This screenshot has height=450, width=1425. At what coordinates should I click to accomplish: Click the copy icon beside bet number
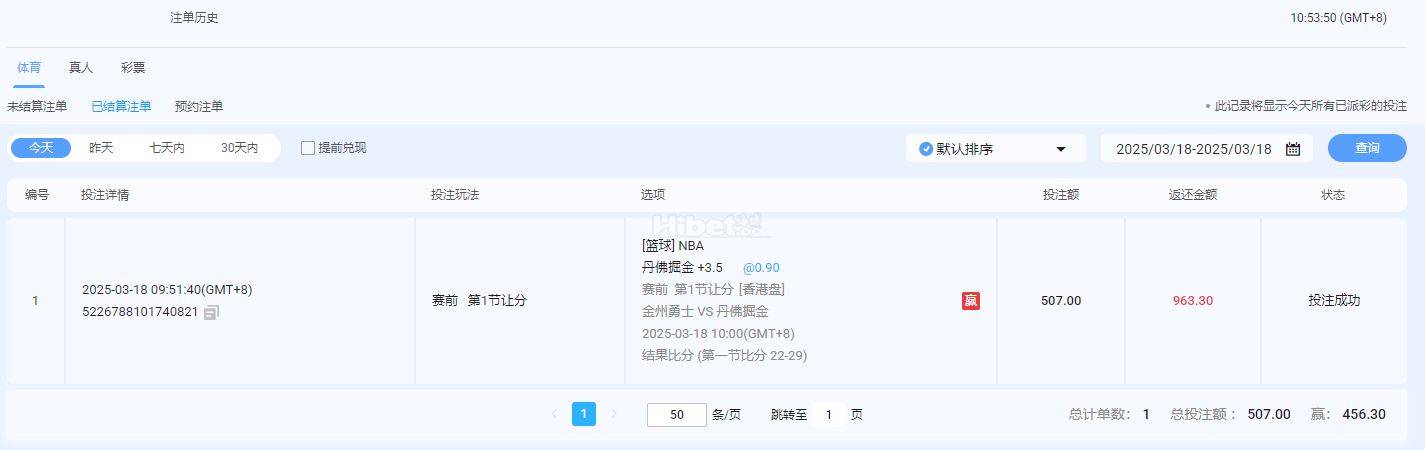[x=211, y=313]
